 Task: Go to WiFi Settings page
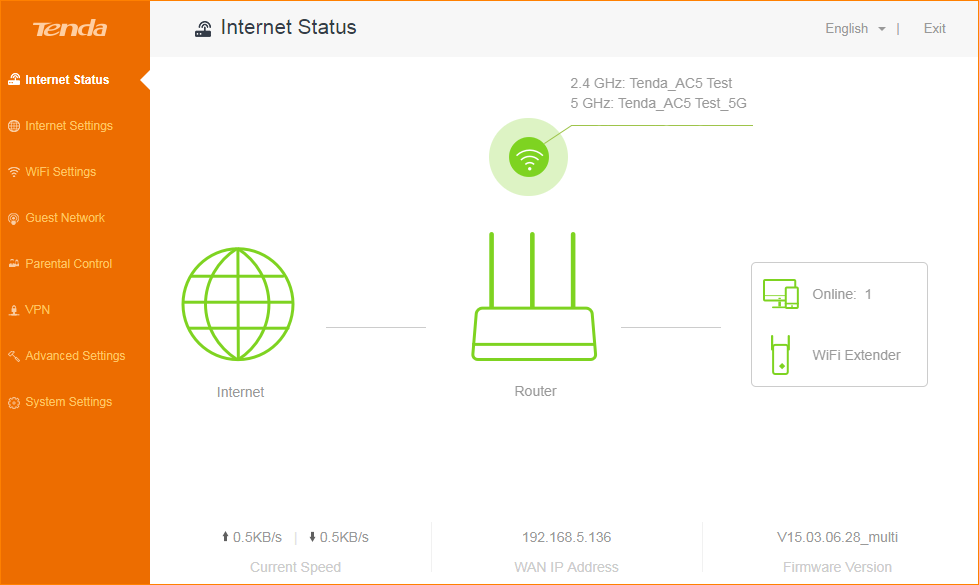(60, 172)
